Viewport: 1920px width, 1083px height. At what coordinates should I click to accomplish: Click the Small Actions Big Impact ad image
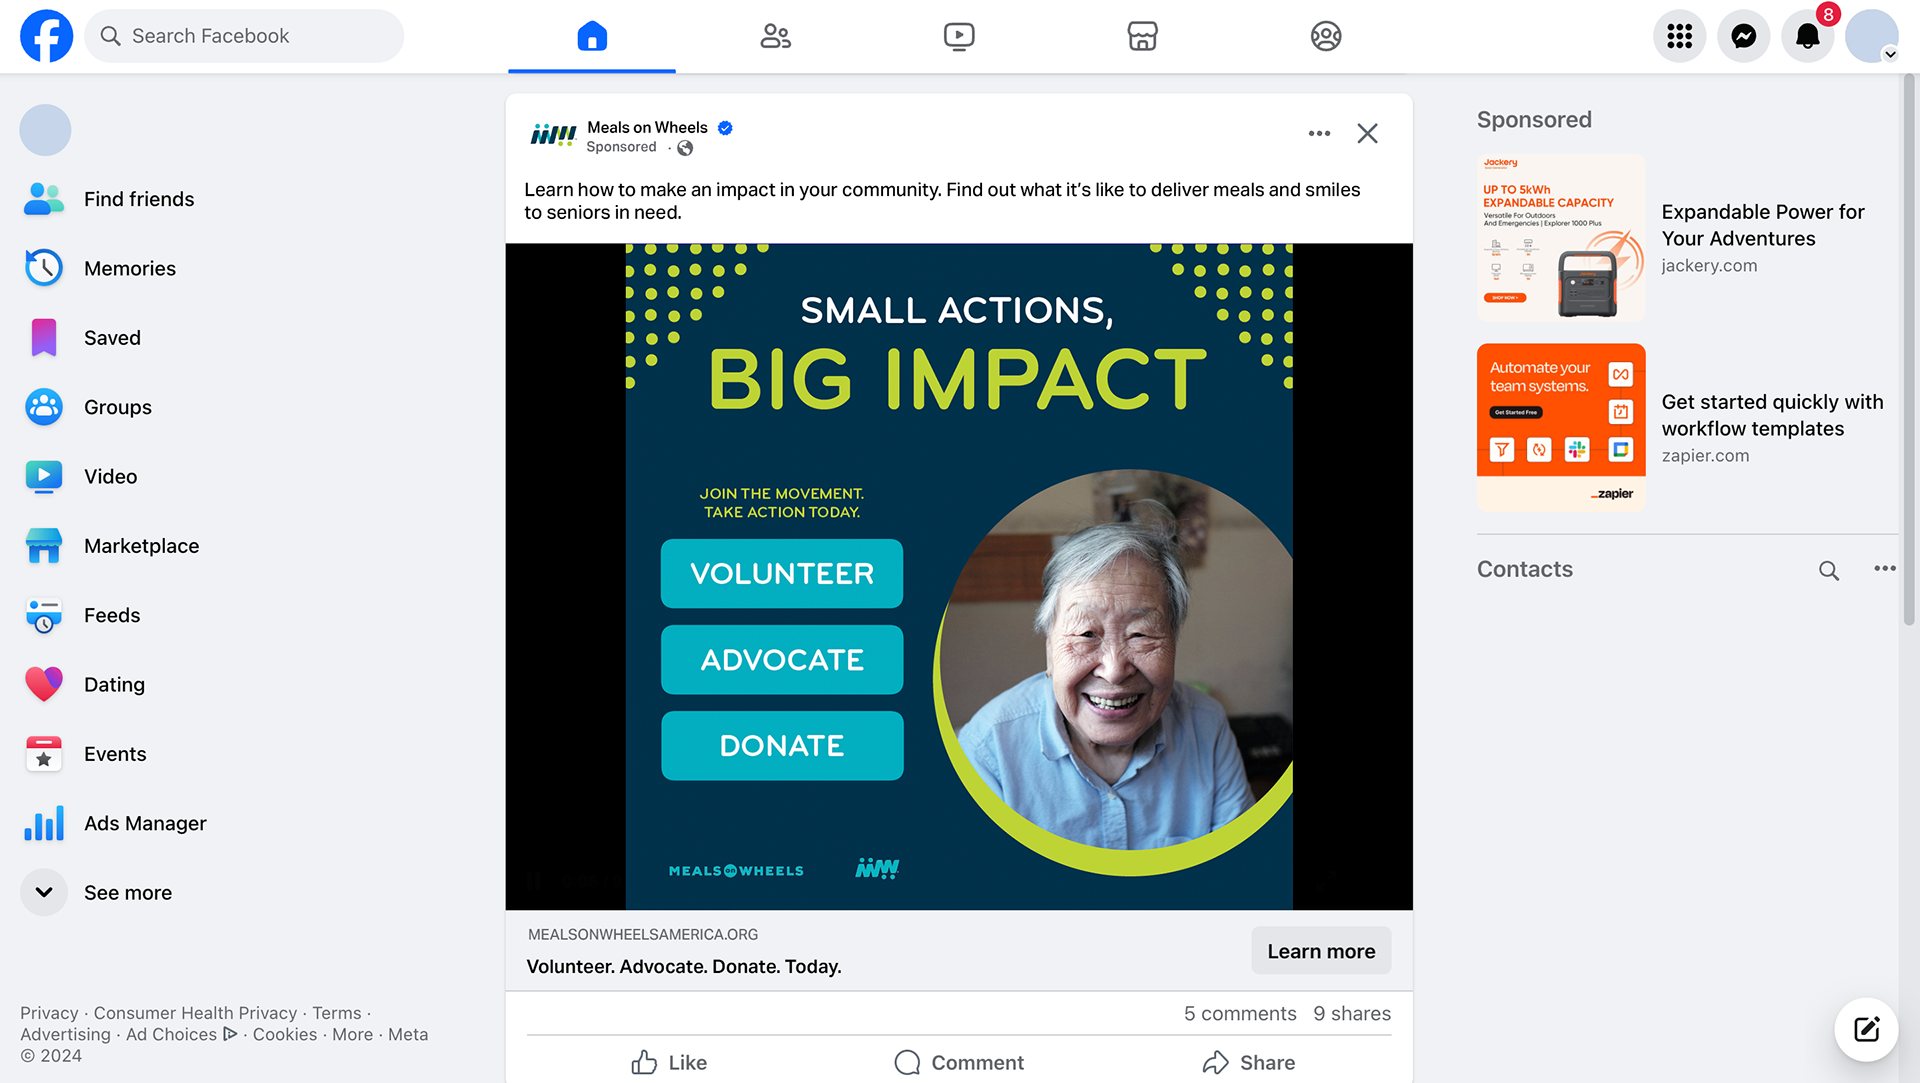(959, 577)
